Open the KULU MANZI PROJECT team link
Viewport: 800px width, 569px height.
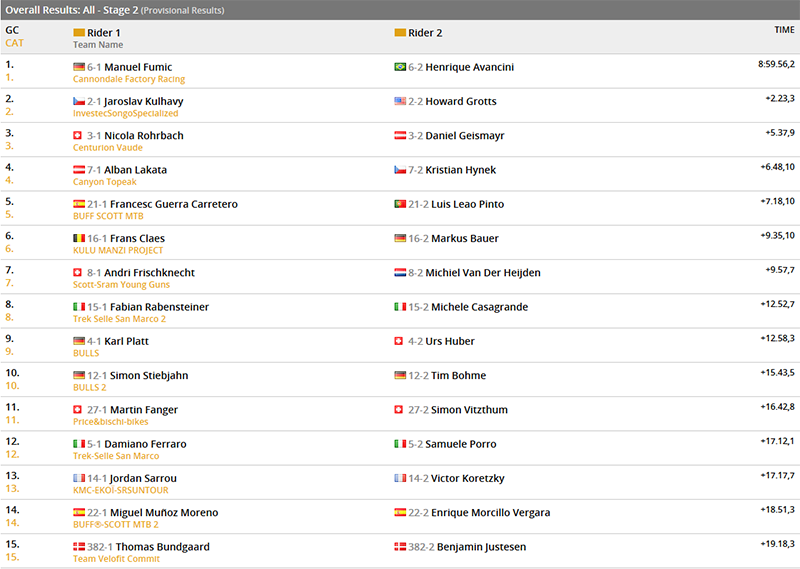click(x=118, y=250)
